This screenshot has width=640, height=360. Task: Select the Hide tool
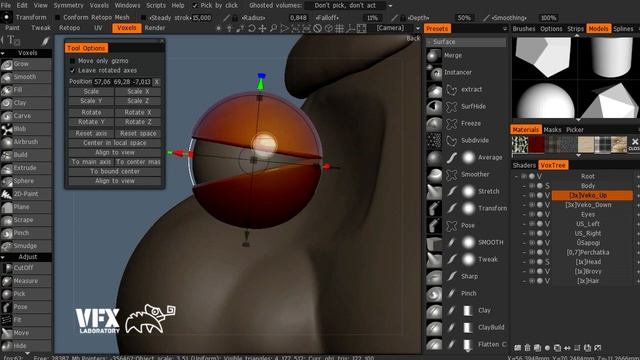[x=26, y=346]
